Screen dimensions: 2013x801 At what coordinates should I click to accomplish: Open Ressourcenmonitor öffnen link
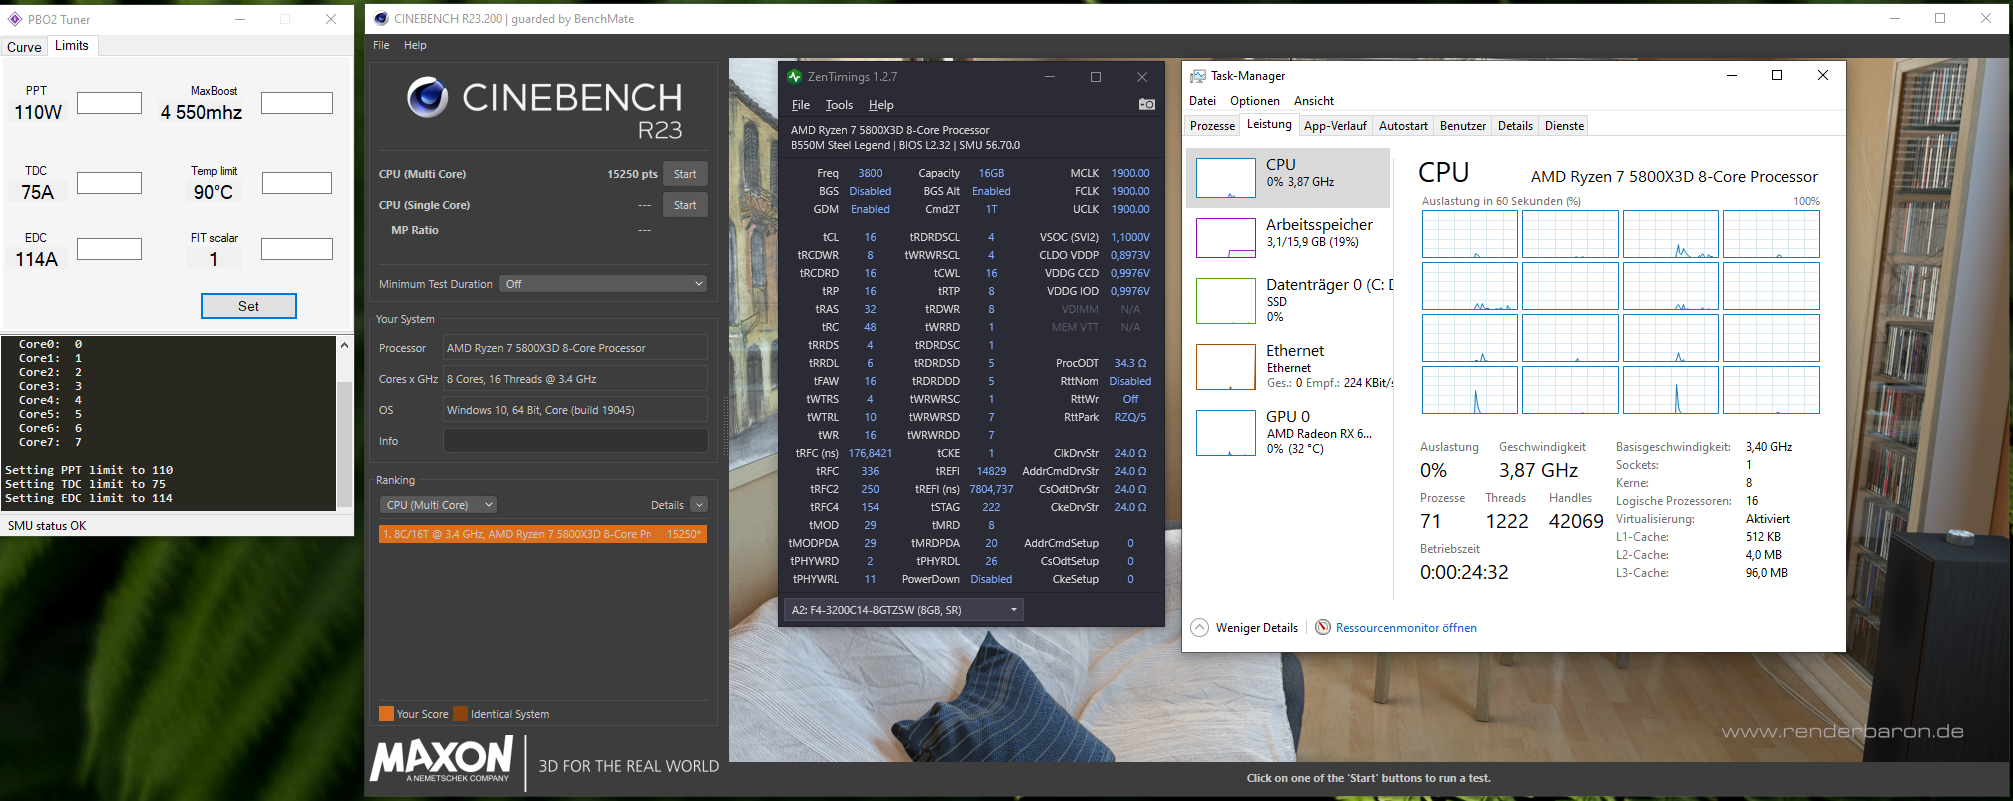(x=1406, y=628)
